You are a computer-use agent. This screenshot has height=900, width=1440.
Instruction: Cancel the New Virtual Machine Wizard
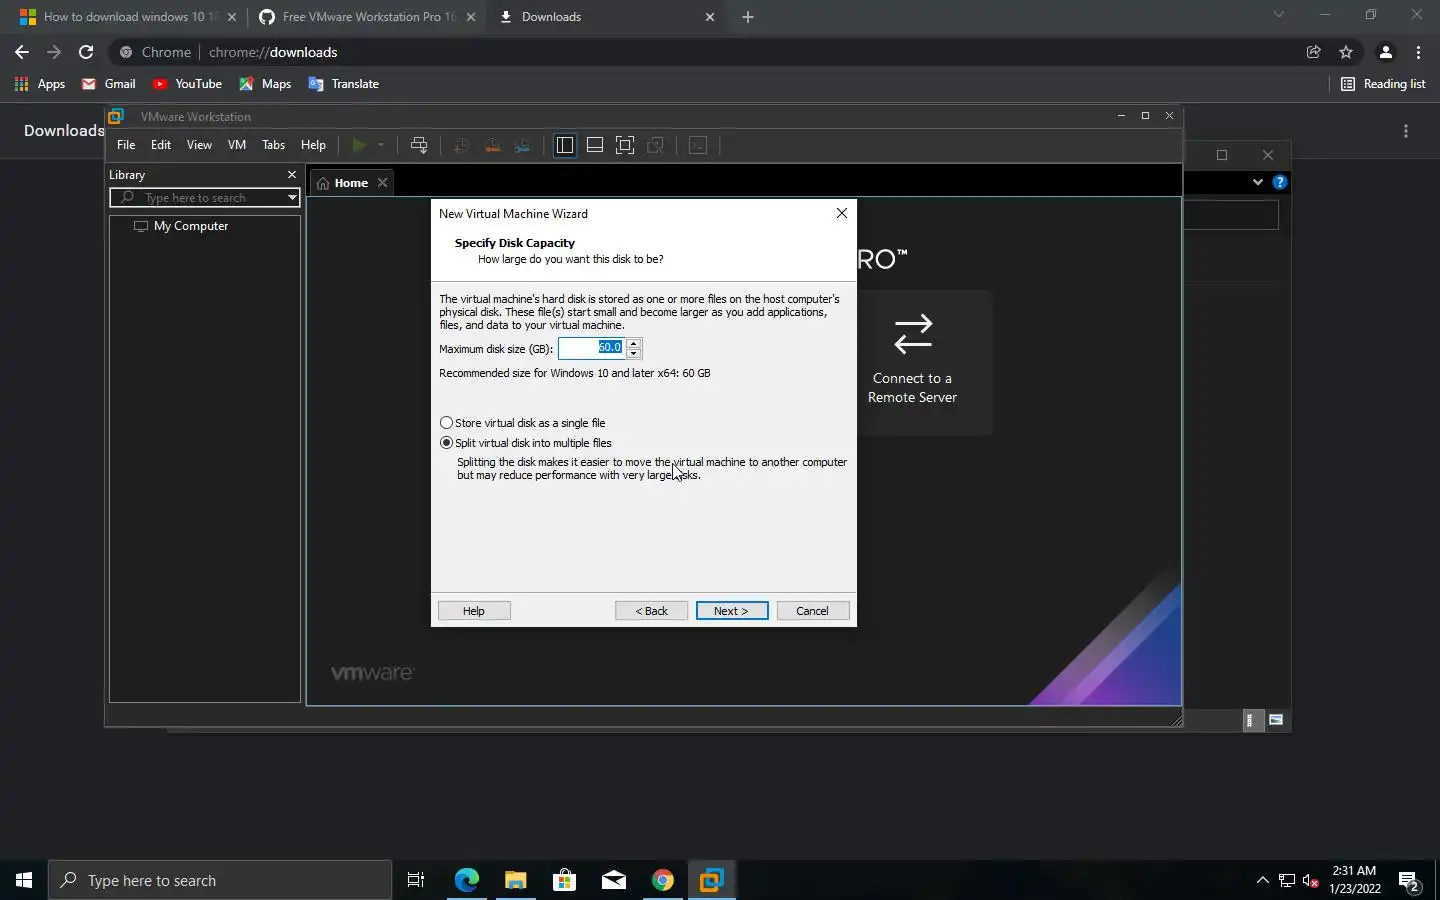click(813, 611)
